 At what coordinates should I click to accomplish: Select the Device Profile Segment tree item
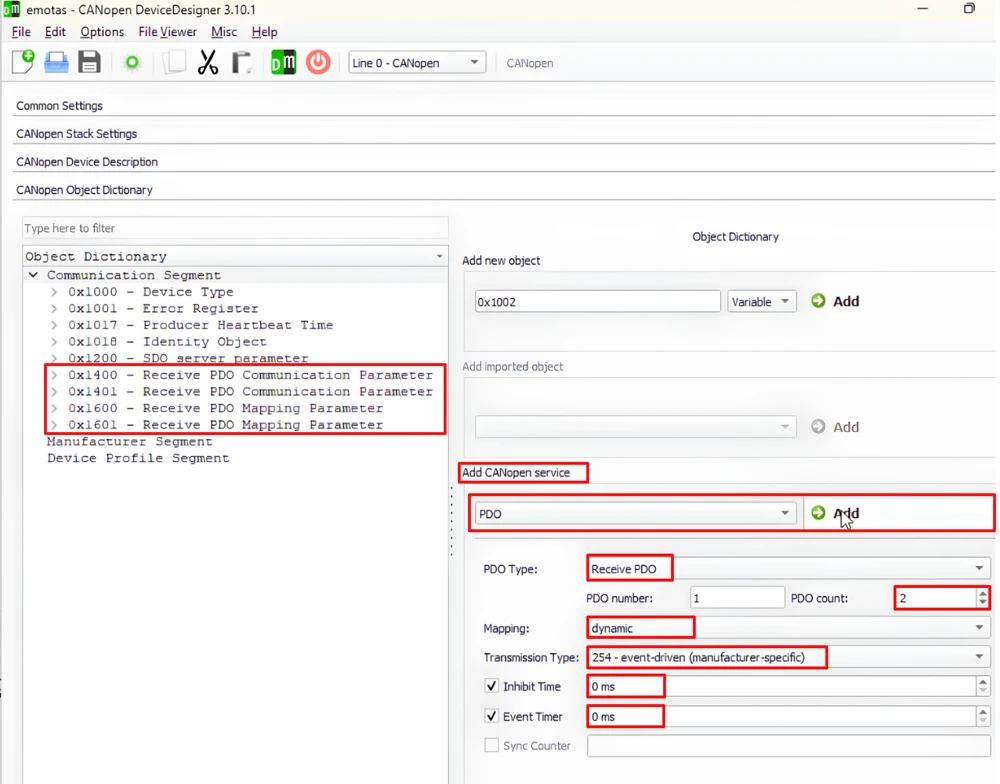(x=138, y=458)
